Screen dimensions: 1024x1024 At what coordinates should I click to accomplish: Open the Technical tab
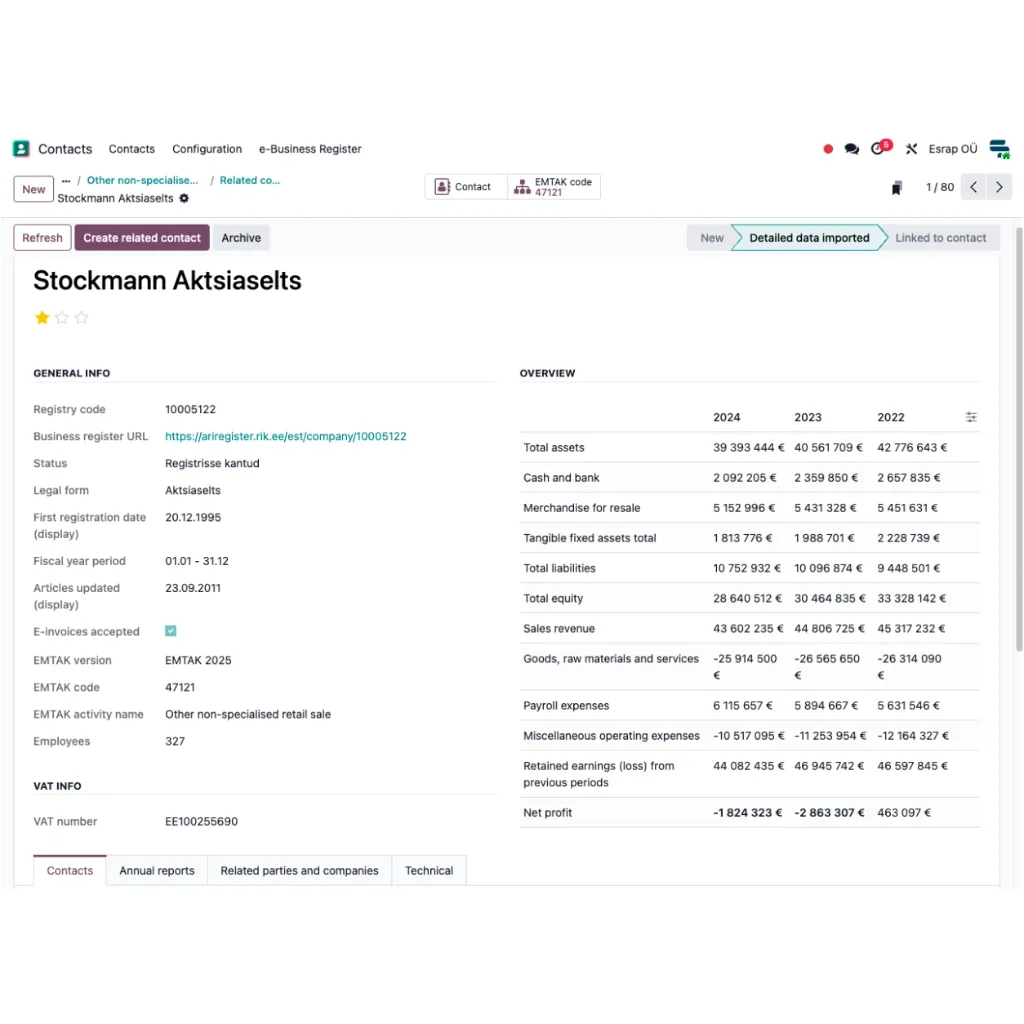click(428, 871)
